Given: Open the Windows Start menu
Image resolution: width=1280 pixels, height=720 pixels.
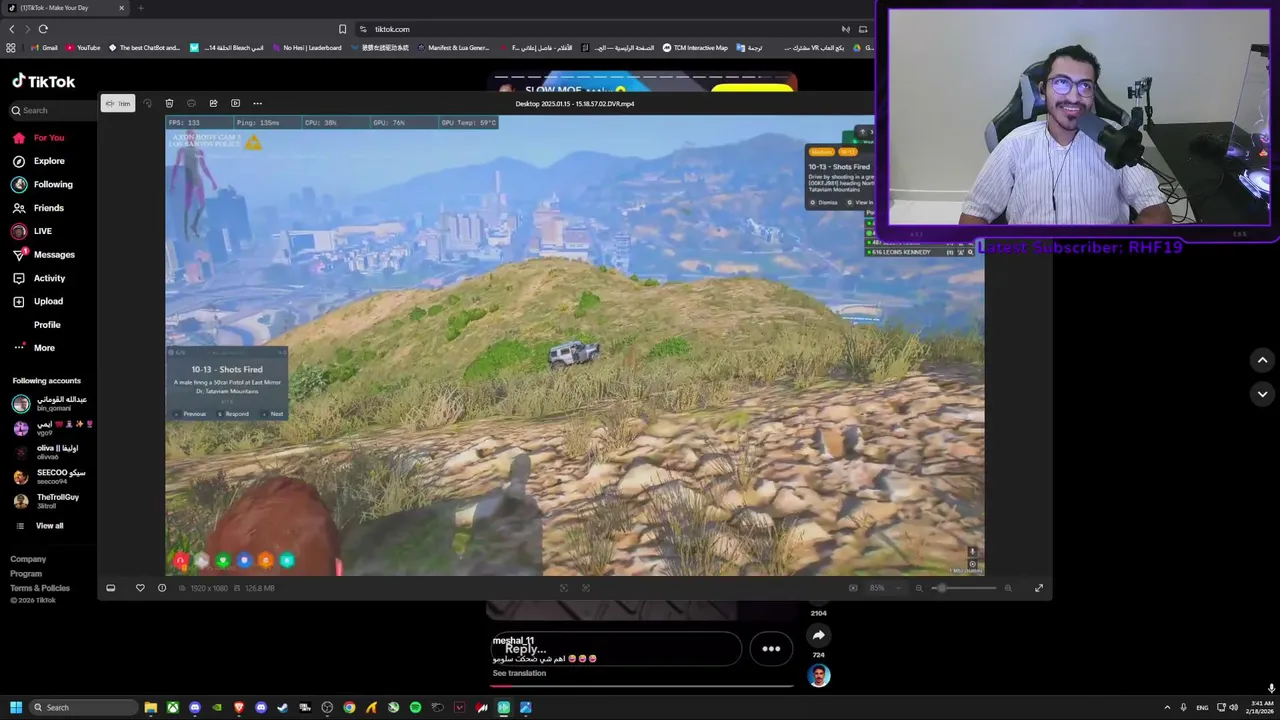Looking at the screenshot, I should coord(16,707).
